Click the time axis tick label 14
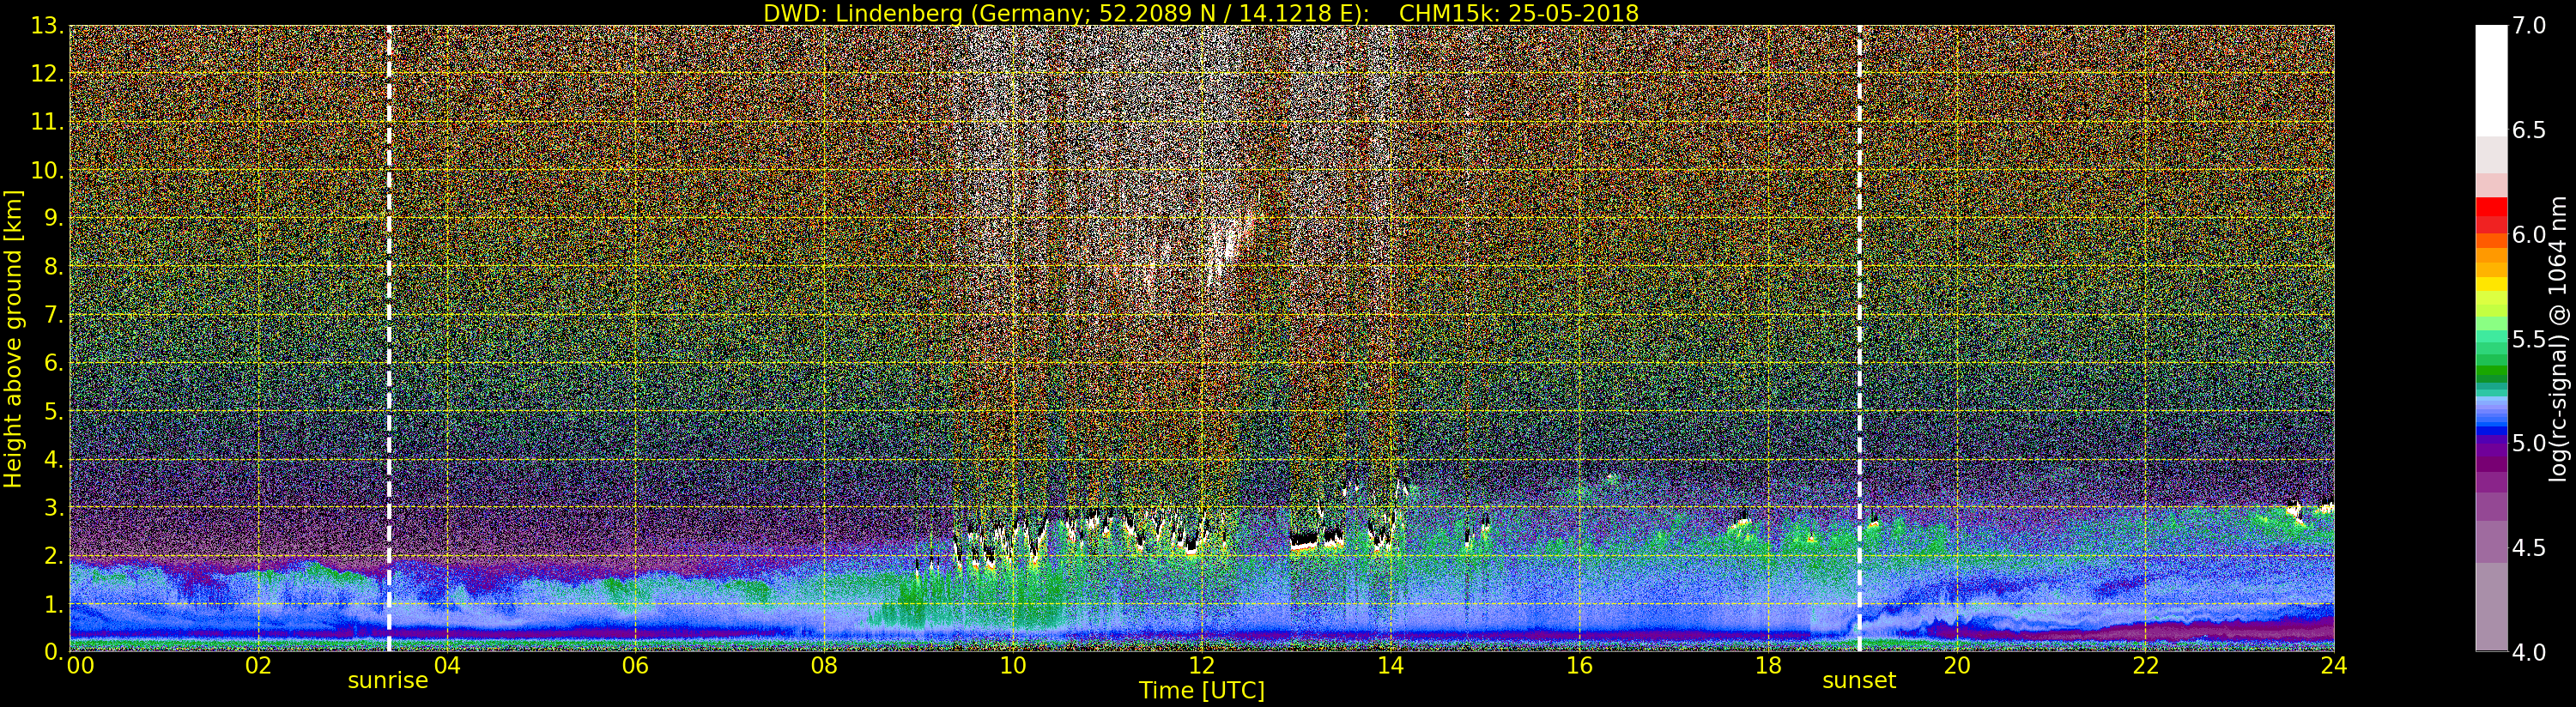The width and height of the screenshot is (2576, 707). coord(1390,666)
